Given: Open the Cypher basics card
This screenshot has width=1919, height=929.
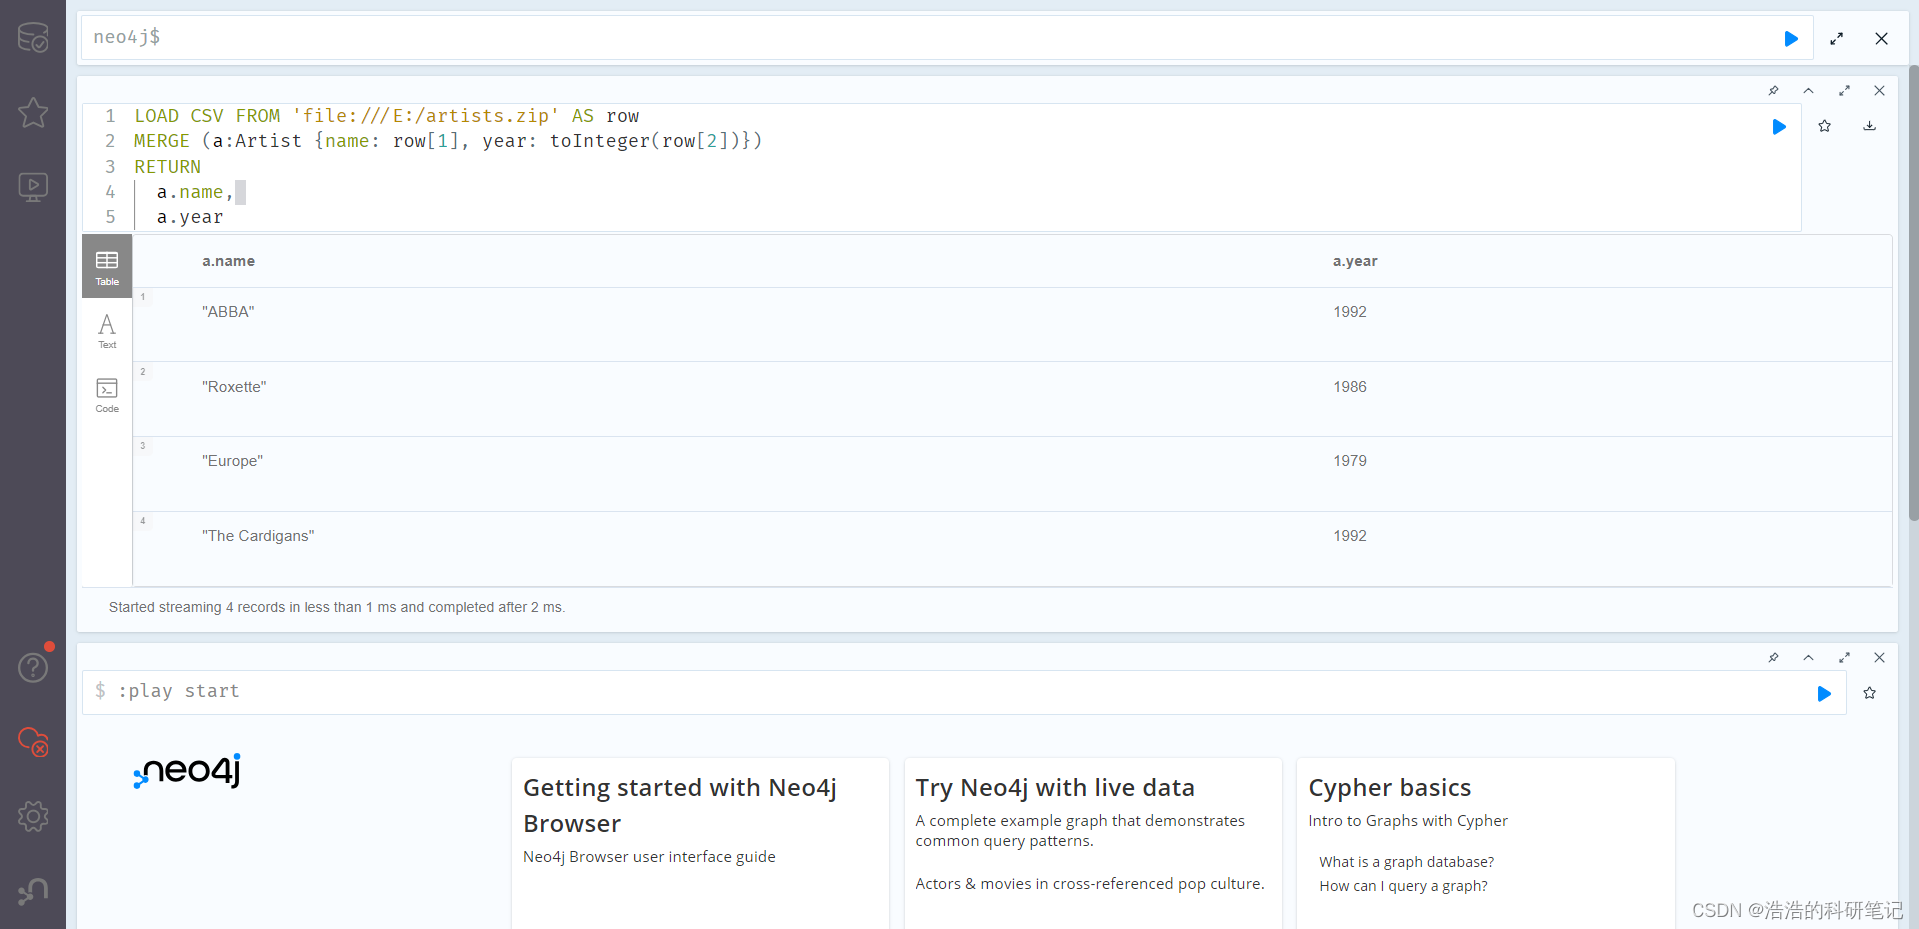Looking at the screenshot, I should [1486, 843].
